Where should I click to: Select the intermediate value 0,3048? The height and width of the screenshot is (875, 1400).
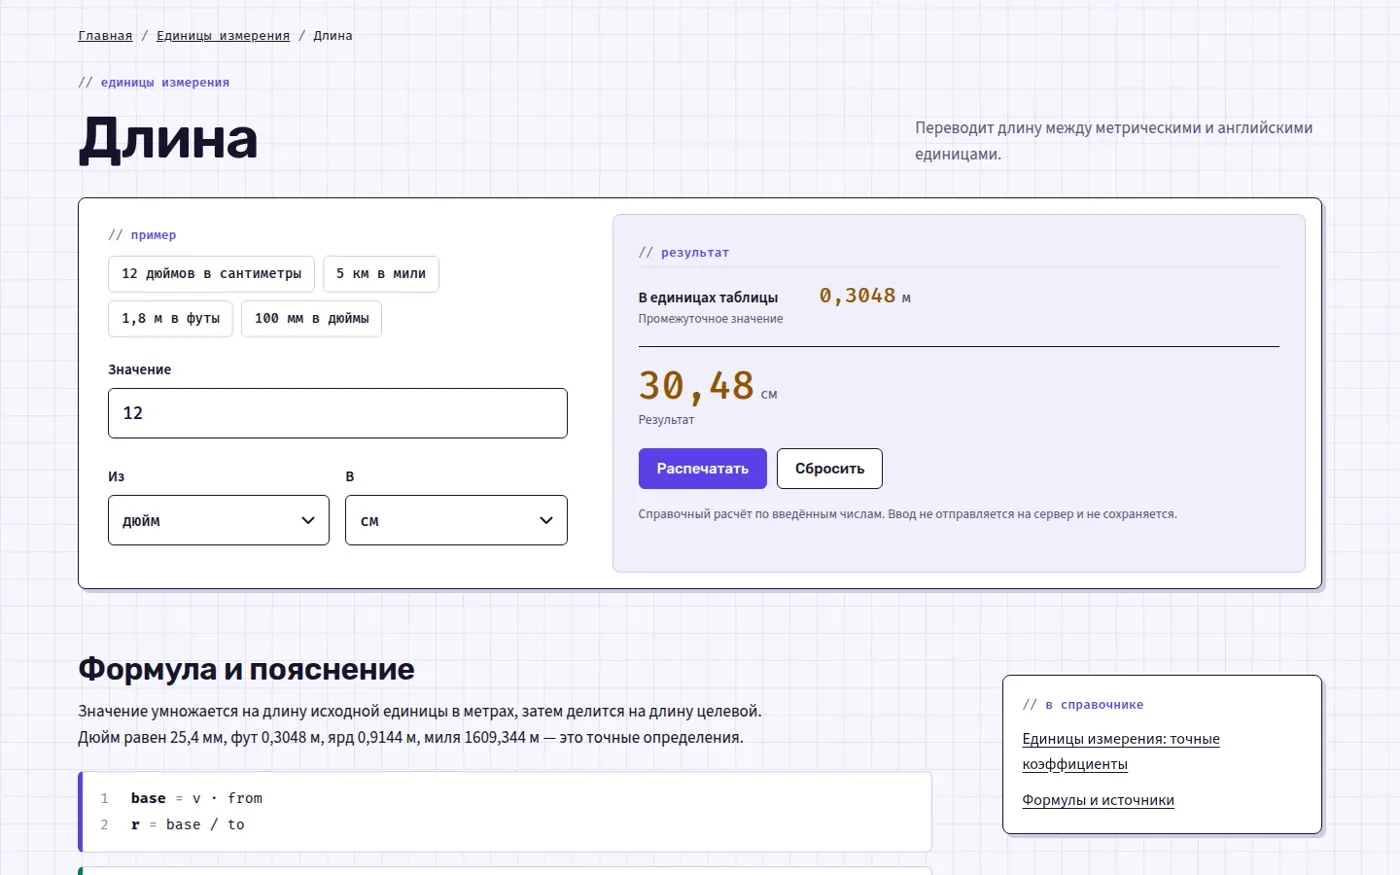tap(858, 296)
